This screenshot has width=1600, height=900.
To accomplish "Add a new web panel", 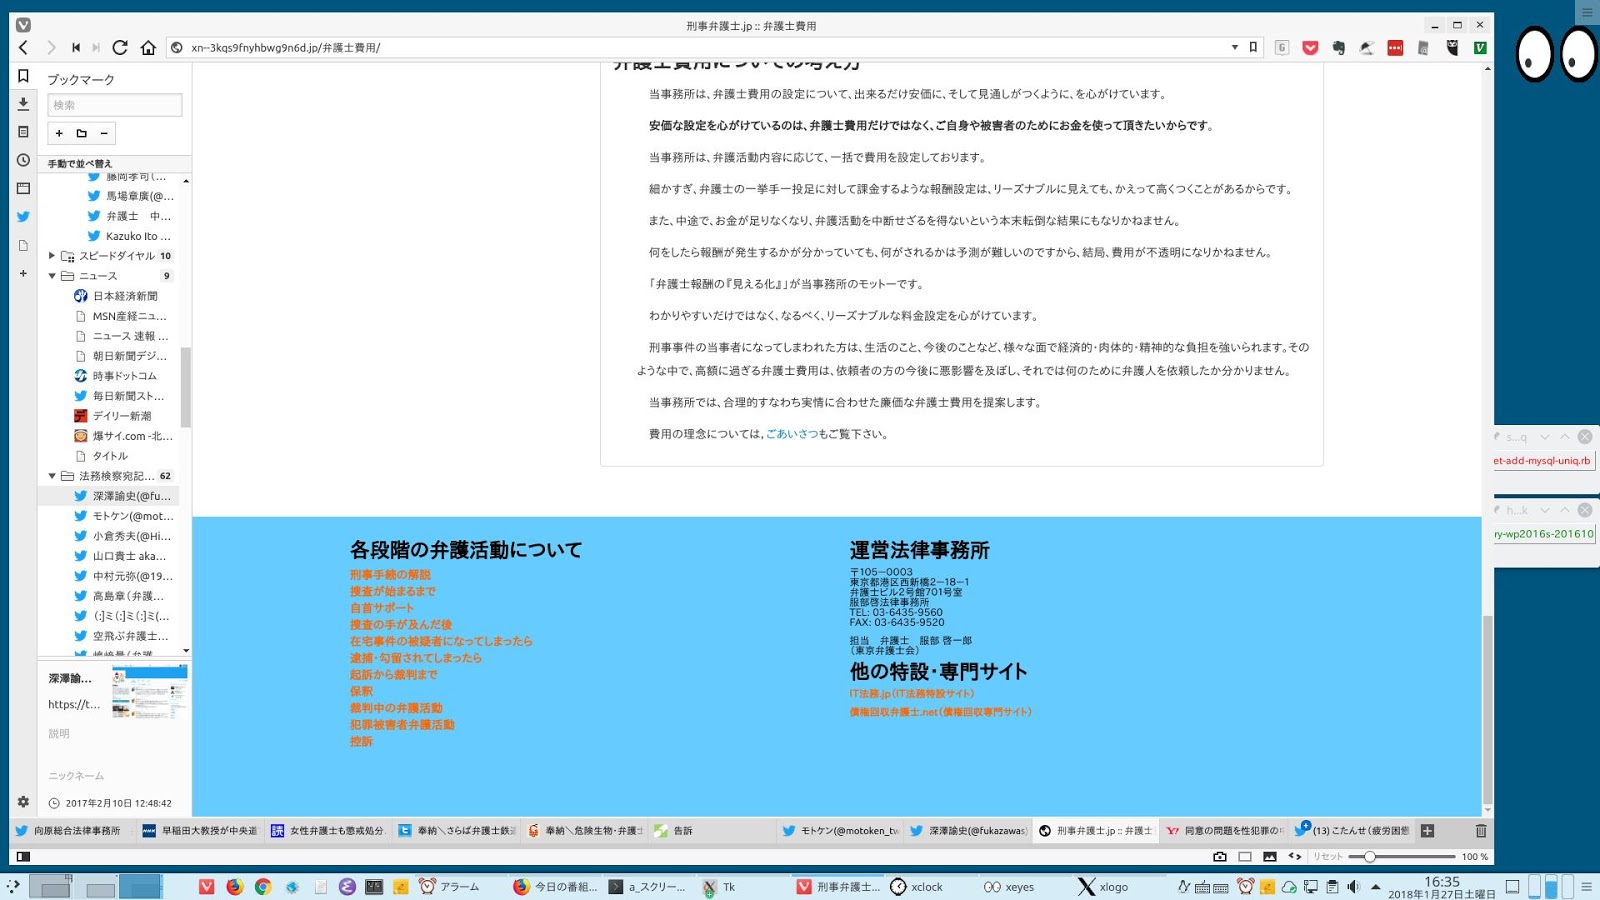I will (23, 273).
